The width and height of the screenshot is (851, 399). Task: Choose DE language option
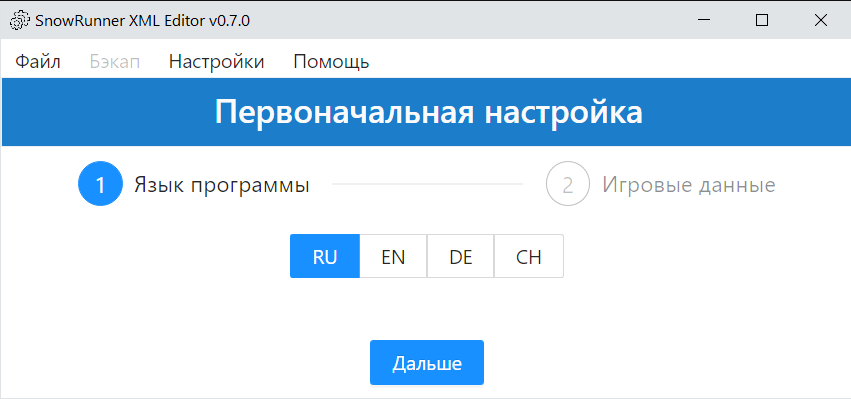tap(461, 256)
